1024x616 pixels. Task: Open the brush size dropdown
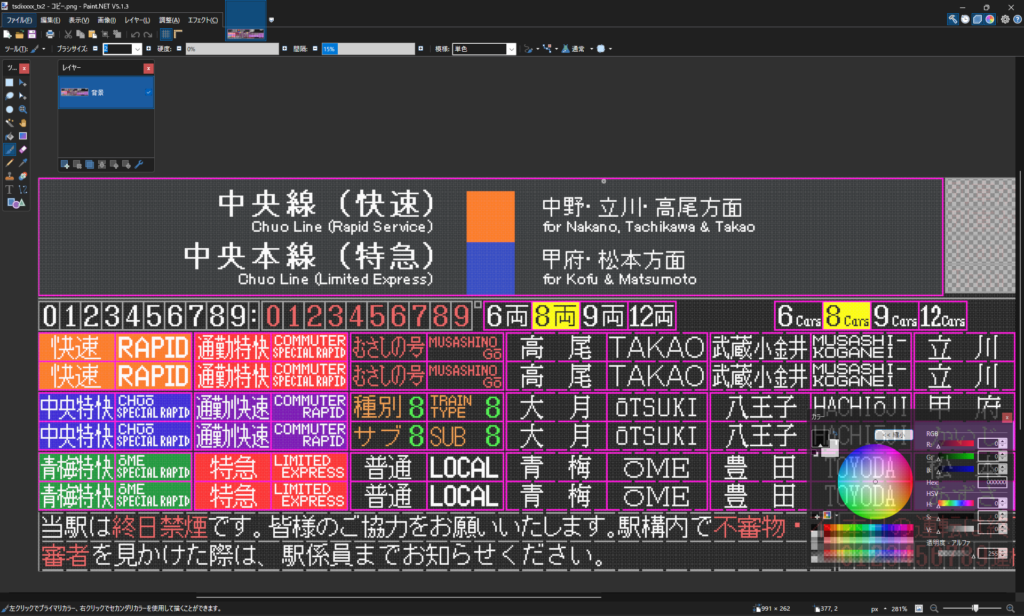[137, 48]
